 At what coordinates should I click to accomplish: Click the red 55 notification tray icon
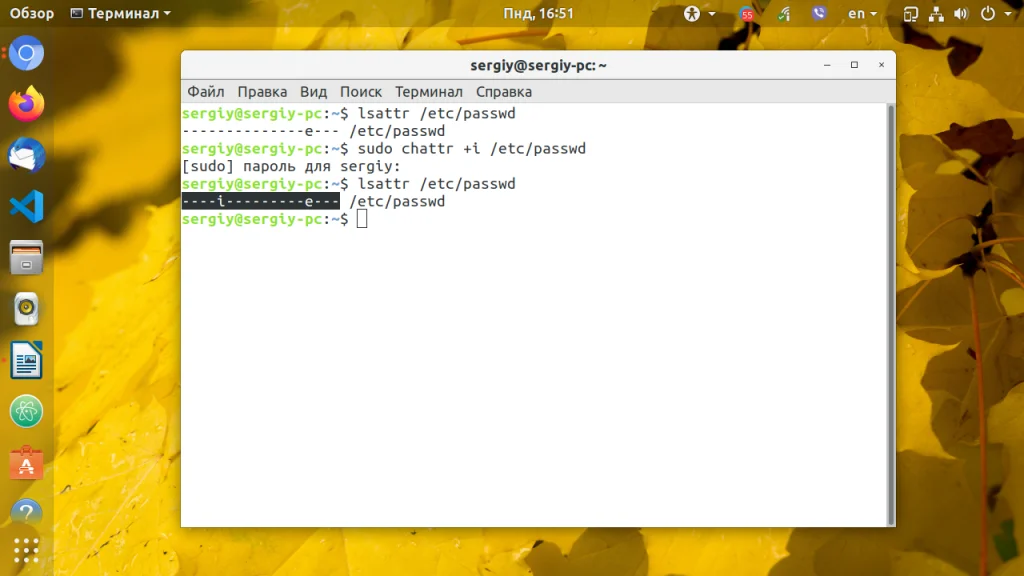747,14
